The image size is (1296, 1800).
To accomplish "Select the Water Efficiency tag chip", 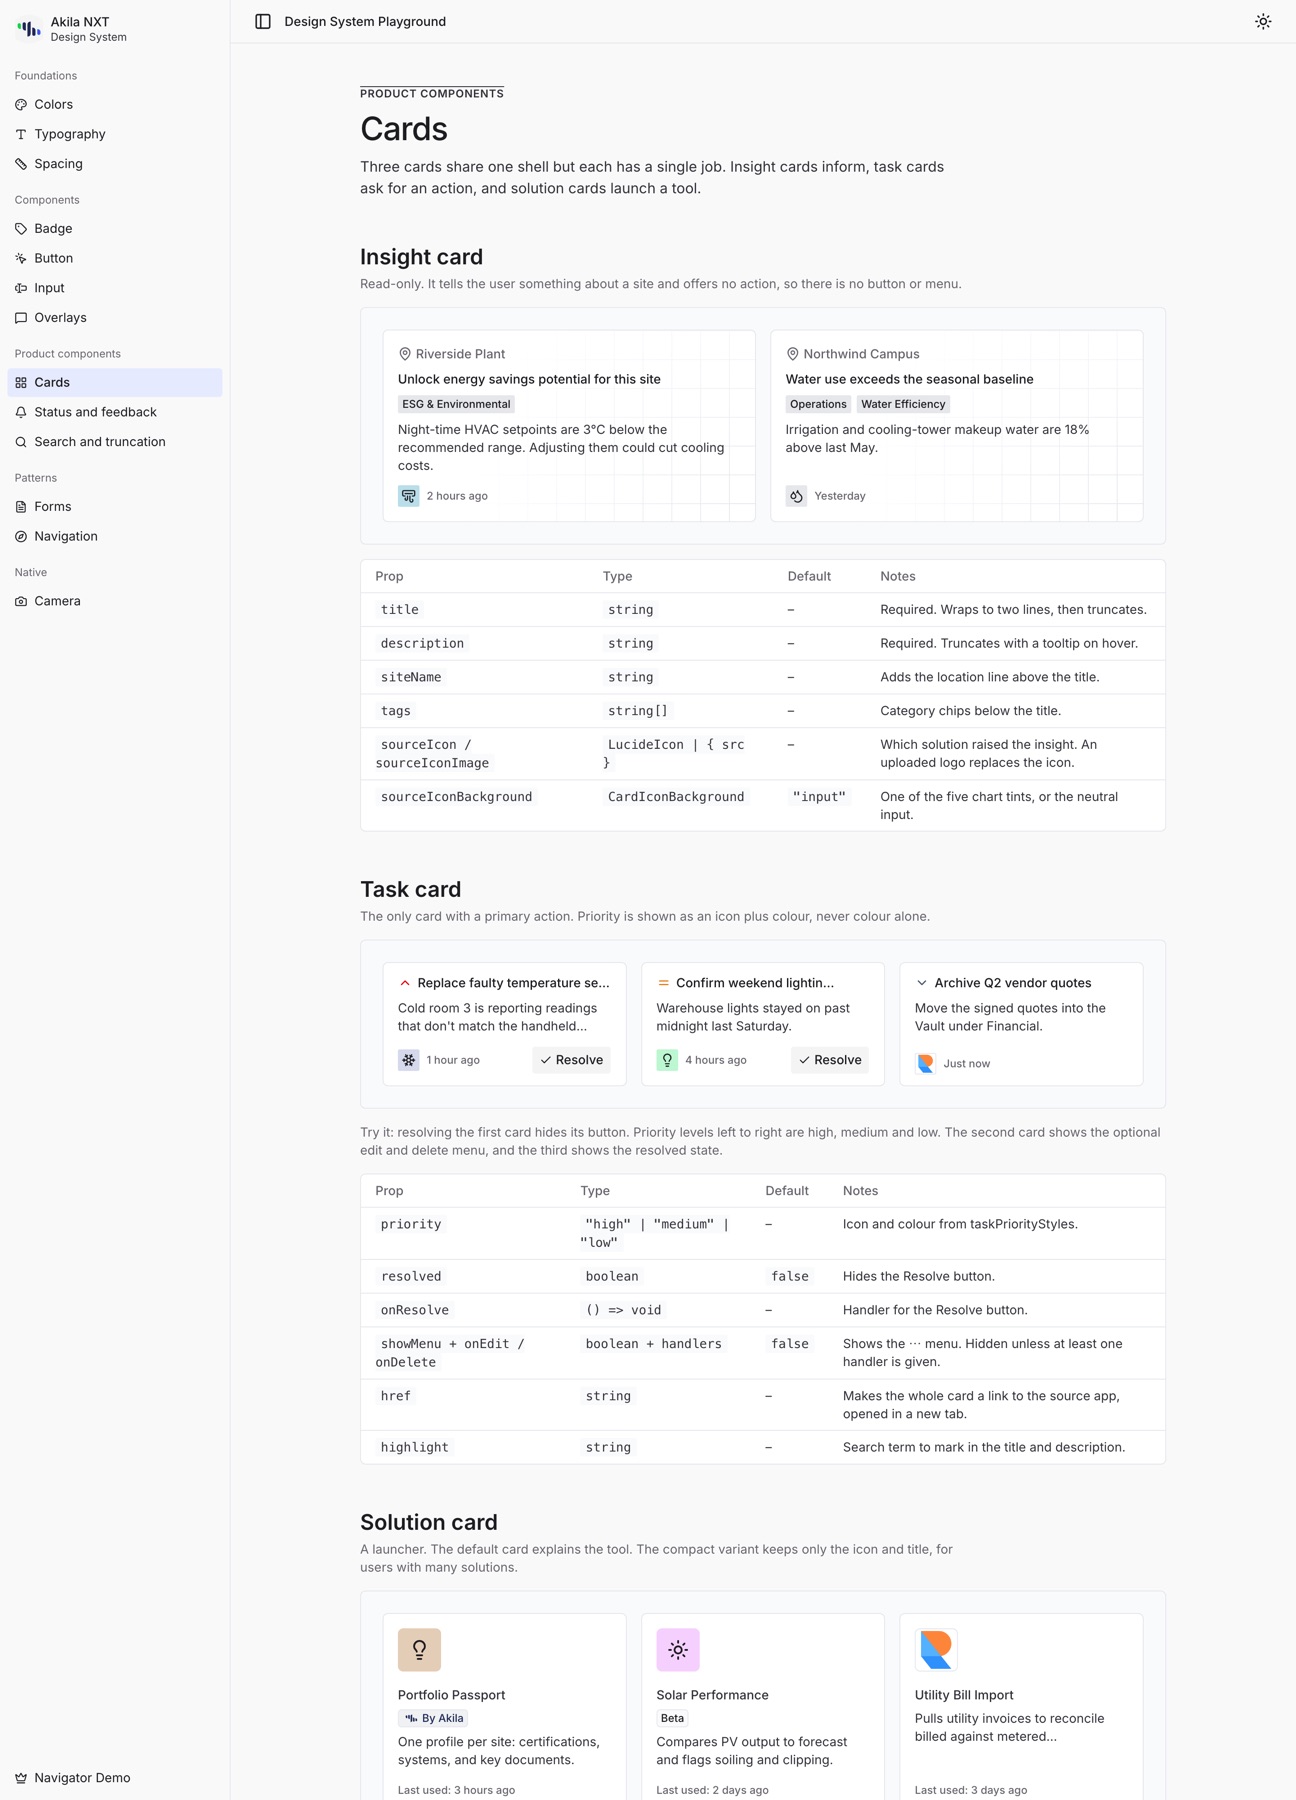I will [x=903, y=404].
